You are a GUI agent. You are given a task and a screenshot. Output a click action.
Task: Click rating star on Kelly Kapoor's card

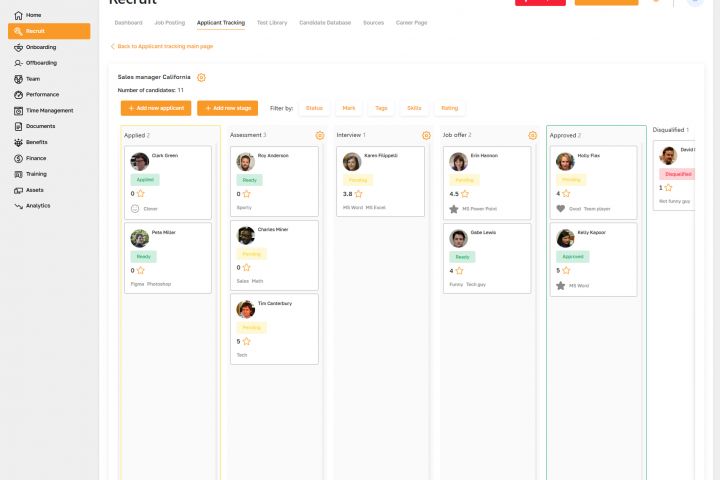pos(566,271)
